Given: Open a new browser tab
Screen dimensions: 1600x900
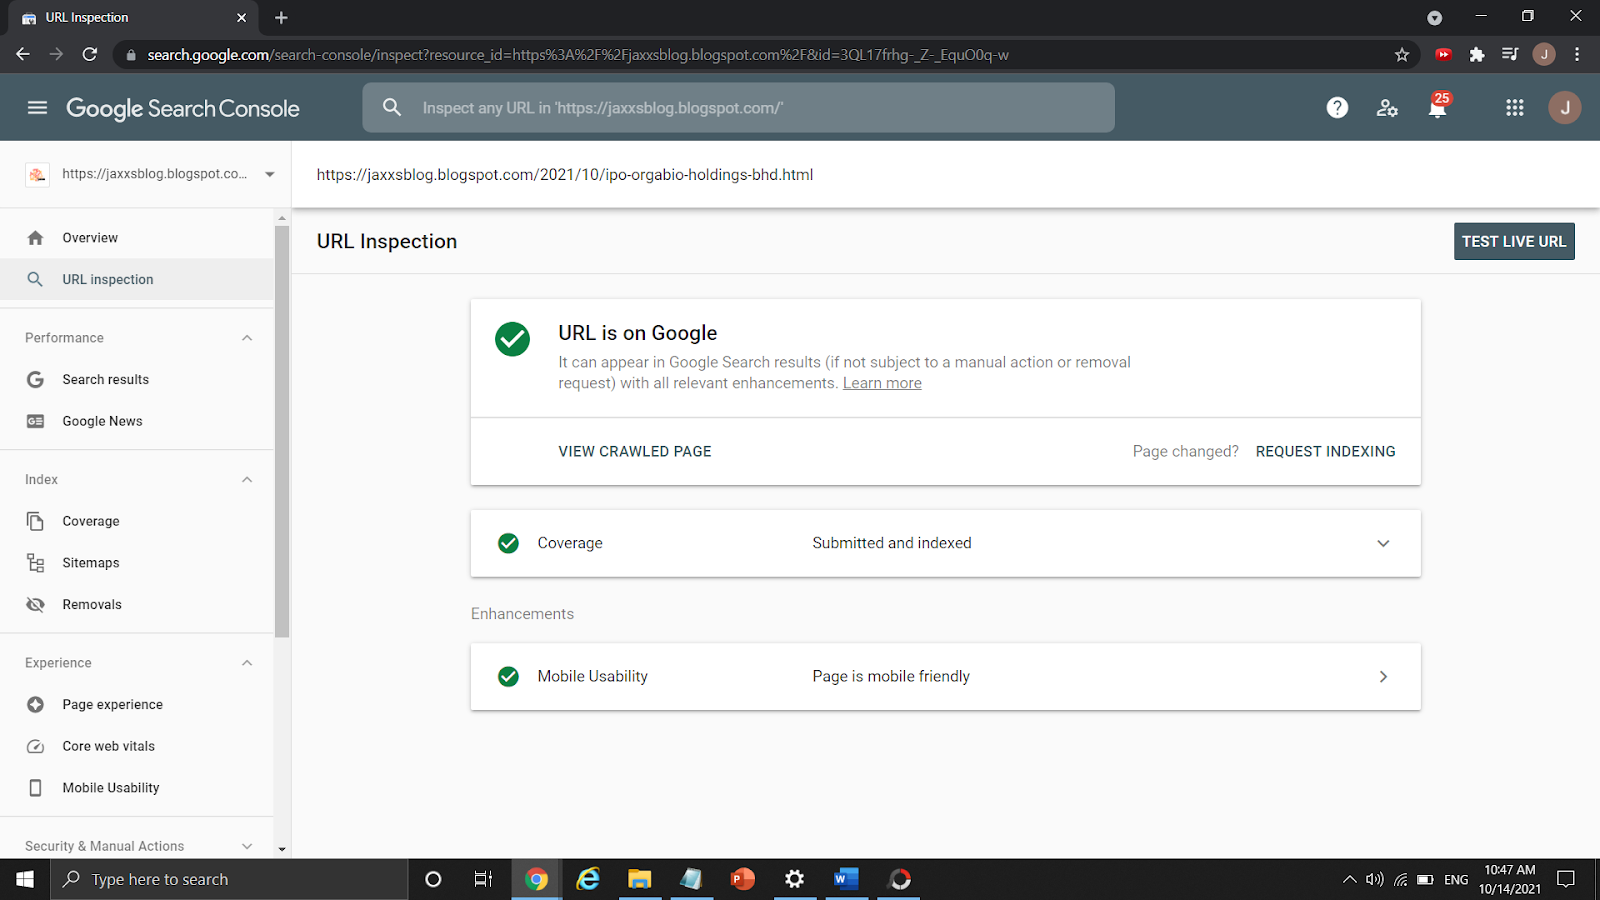Looking at the screenshot, I should pos(281,17).
